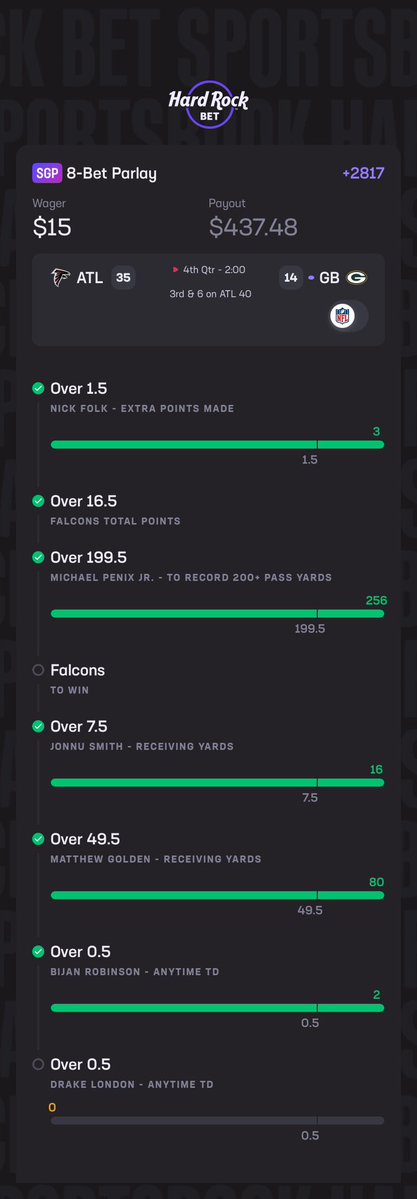Click the purple SGP badge
The image size is (417, 1199).
pos(47,174)
